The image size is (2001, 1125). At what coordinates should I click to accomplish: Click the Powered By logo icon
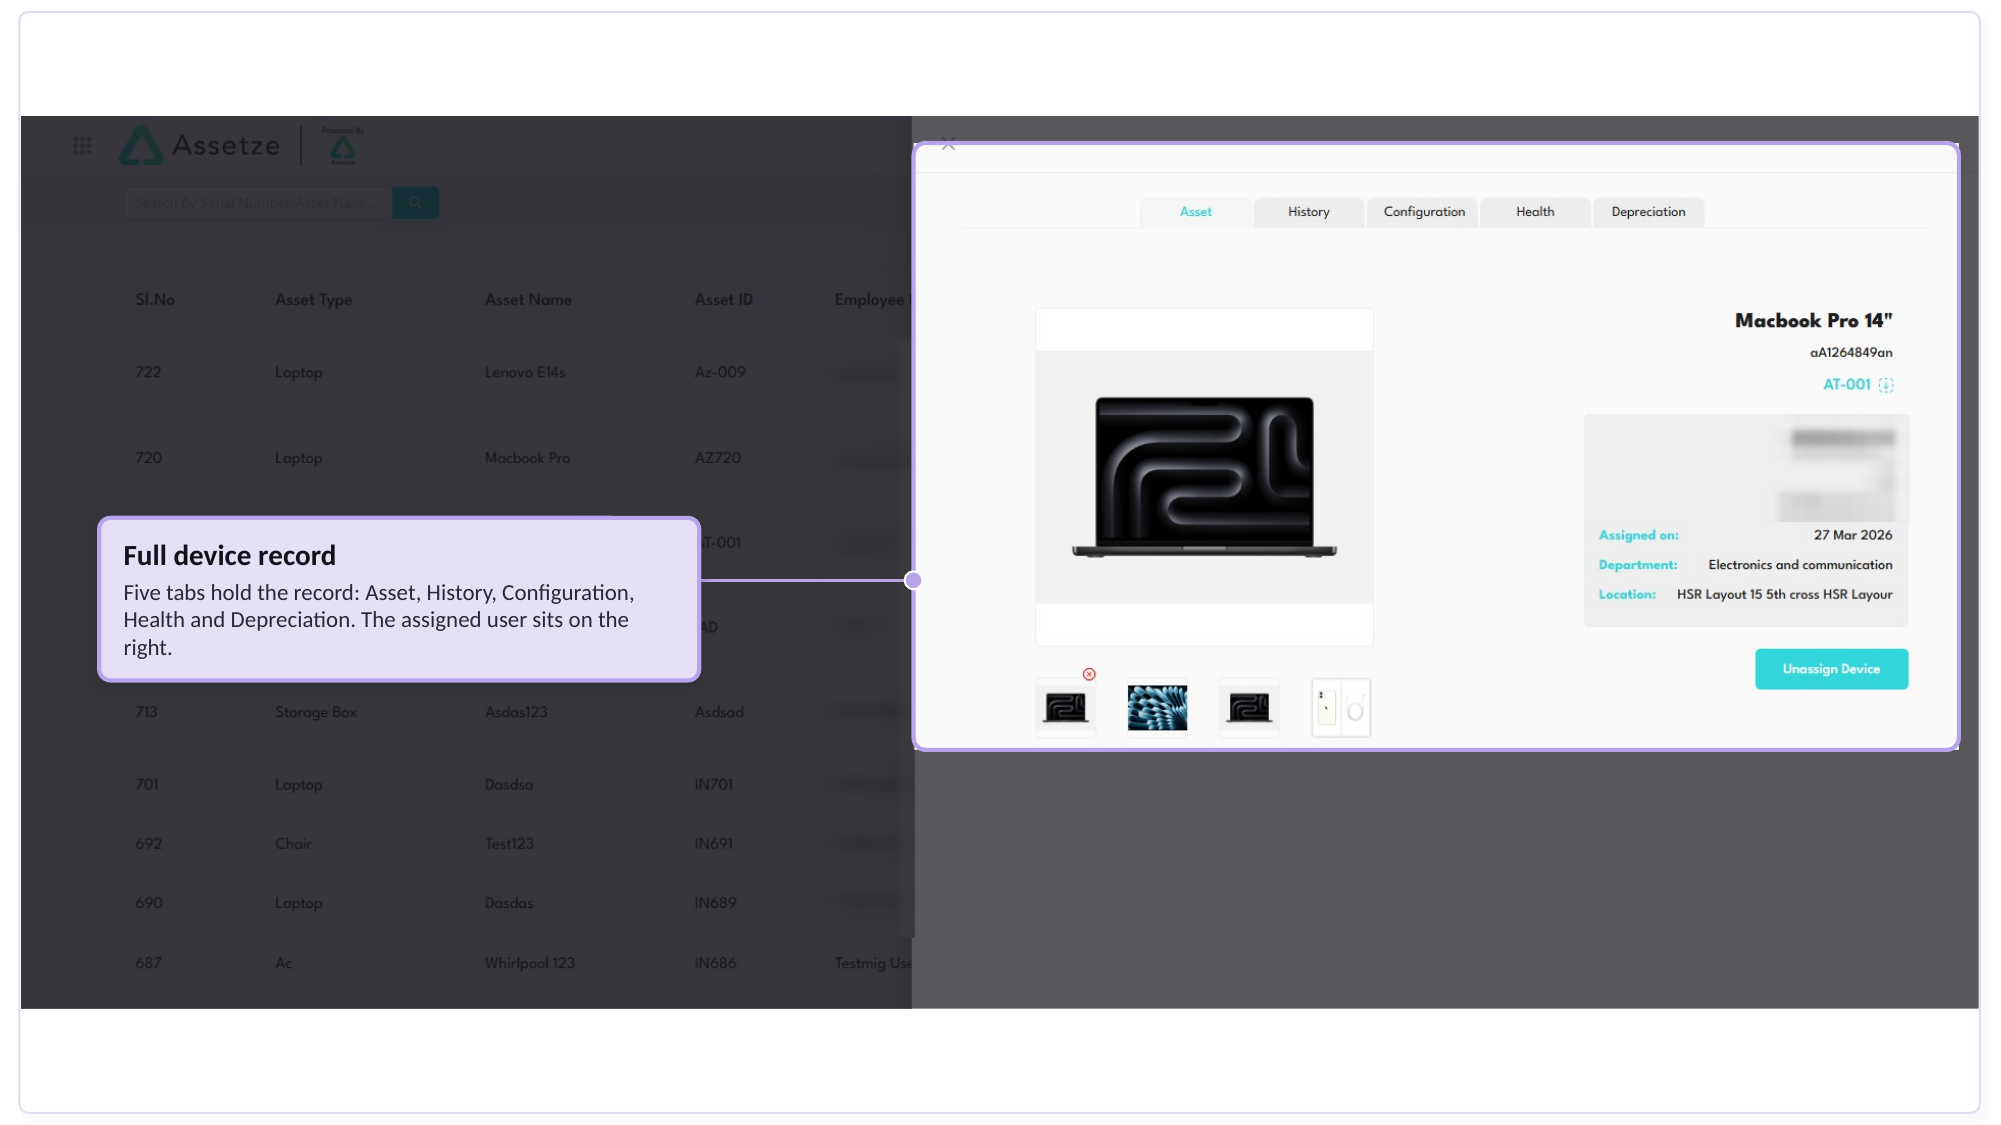[x=343, y=146]
